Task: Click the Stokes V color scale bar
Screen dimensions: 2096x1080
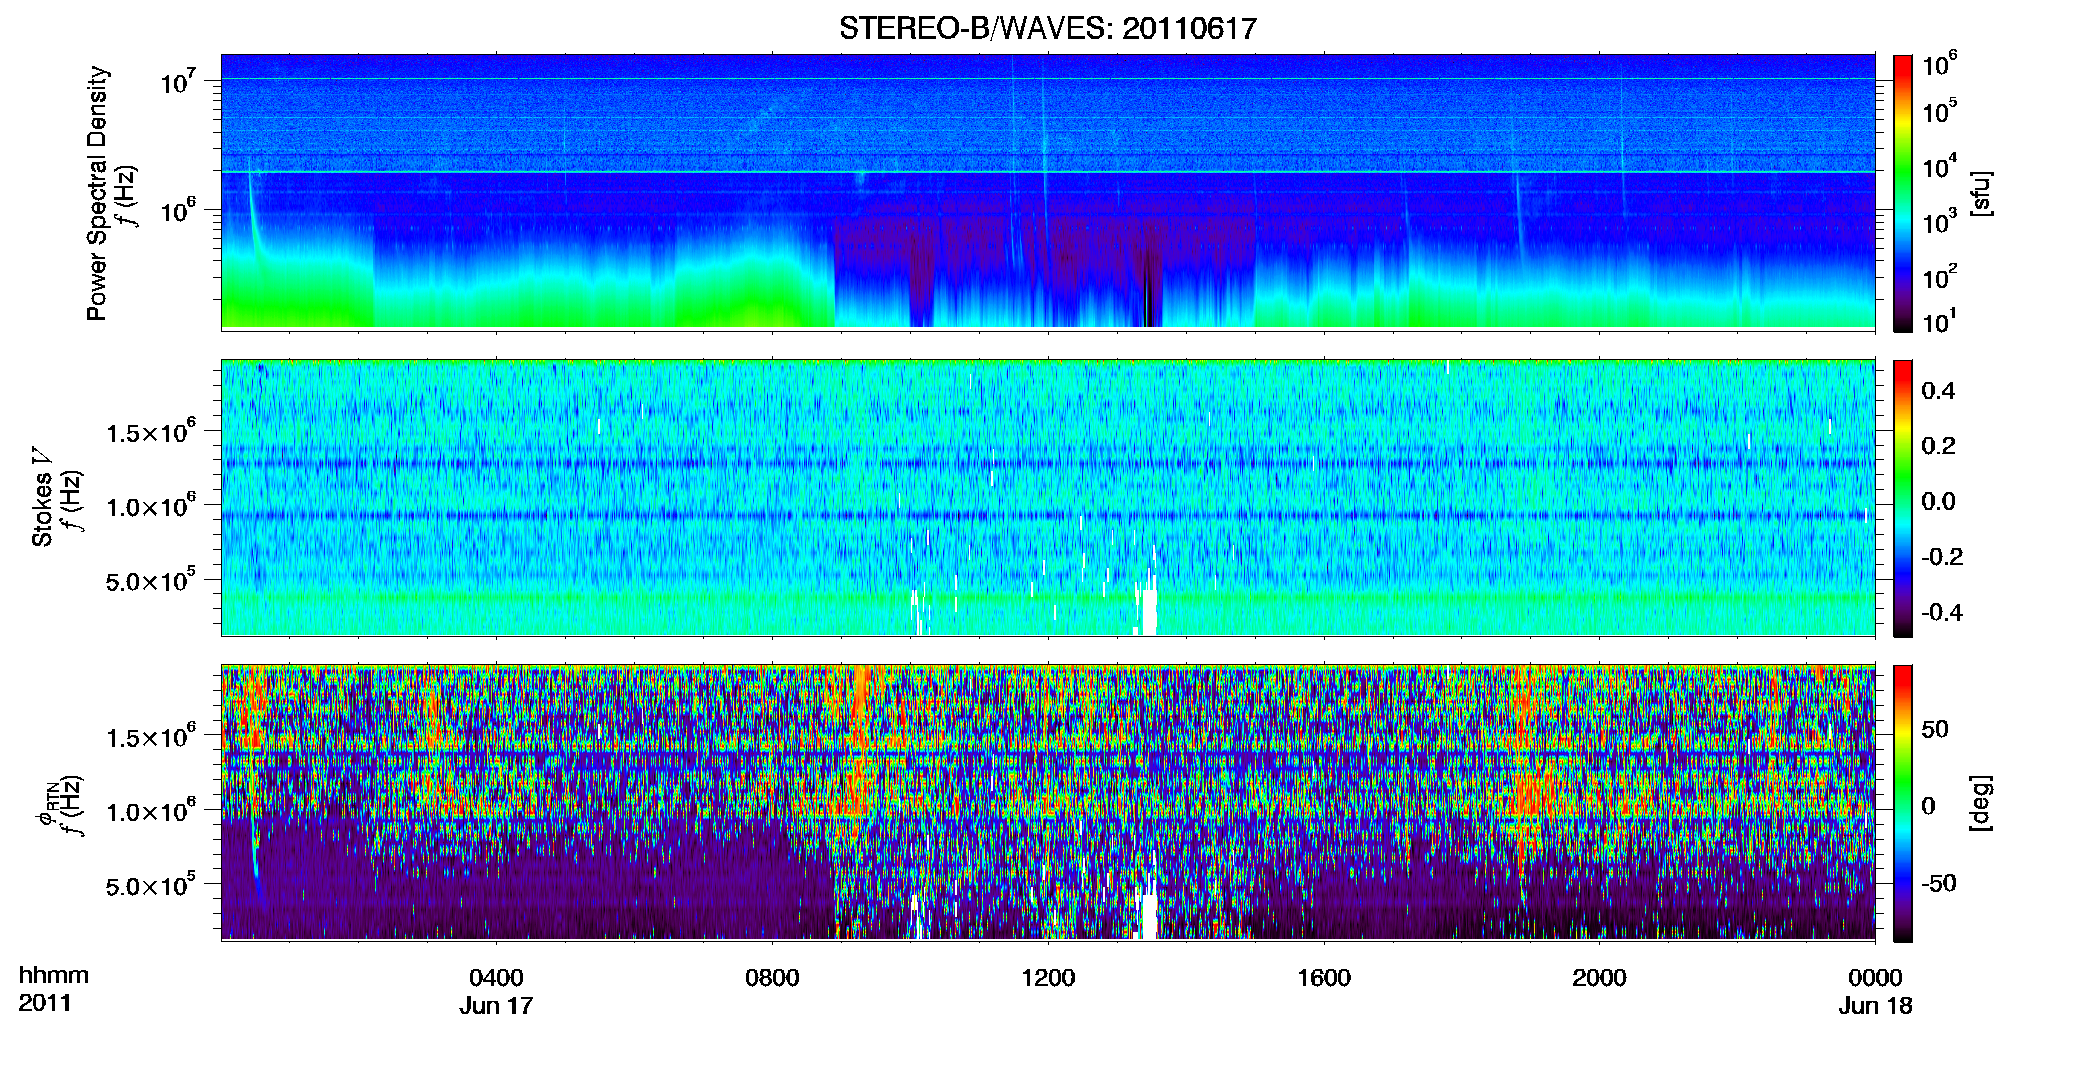Action: coord(1903,498)
